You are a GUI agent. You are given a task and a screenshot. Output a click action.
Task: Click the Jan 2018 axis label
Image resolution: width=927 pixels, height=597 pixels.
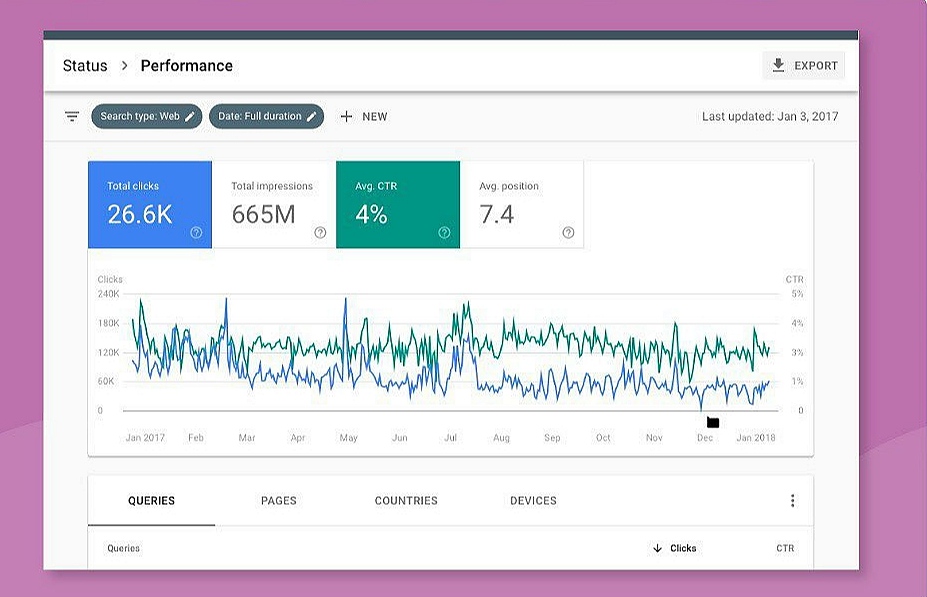tap(756, 437)
